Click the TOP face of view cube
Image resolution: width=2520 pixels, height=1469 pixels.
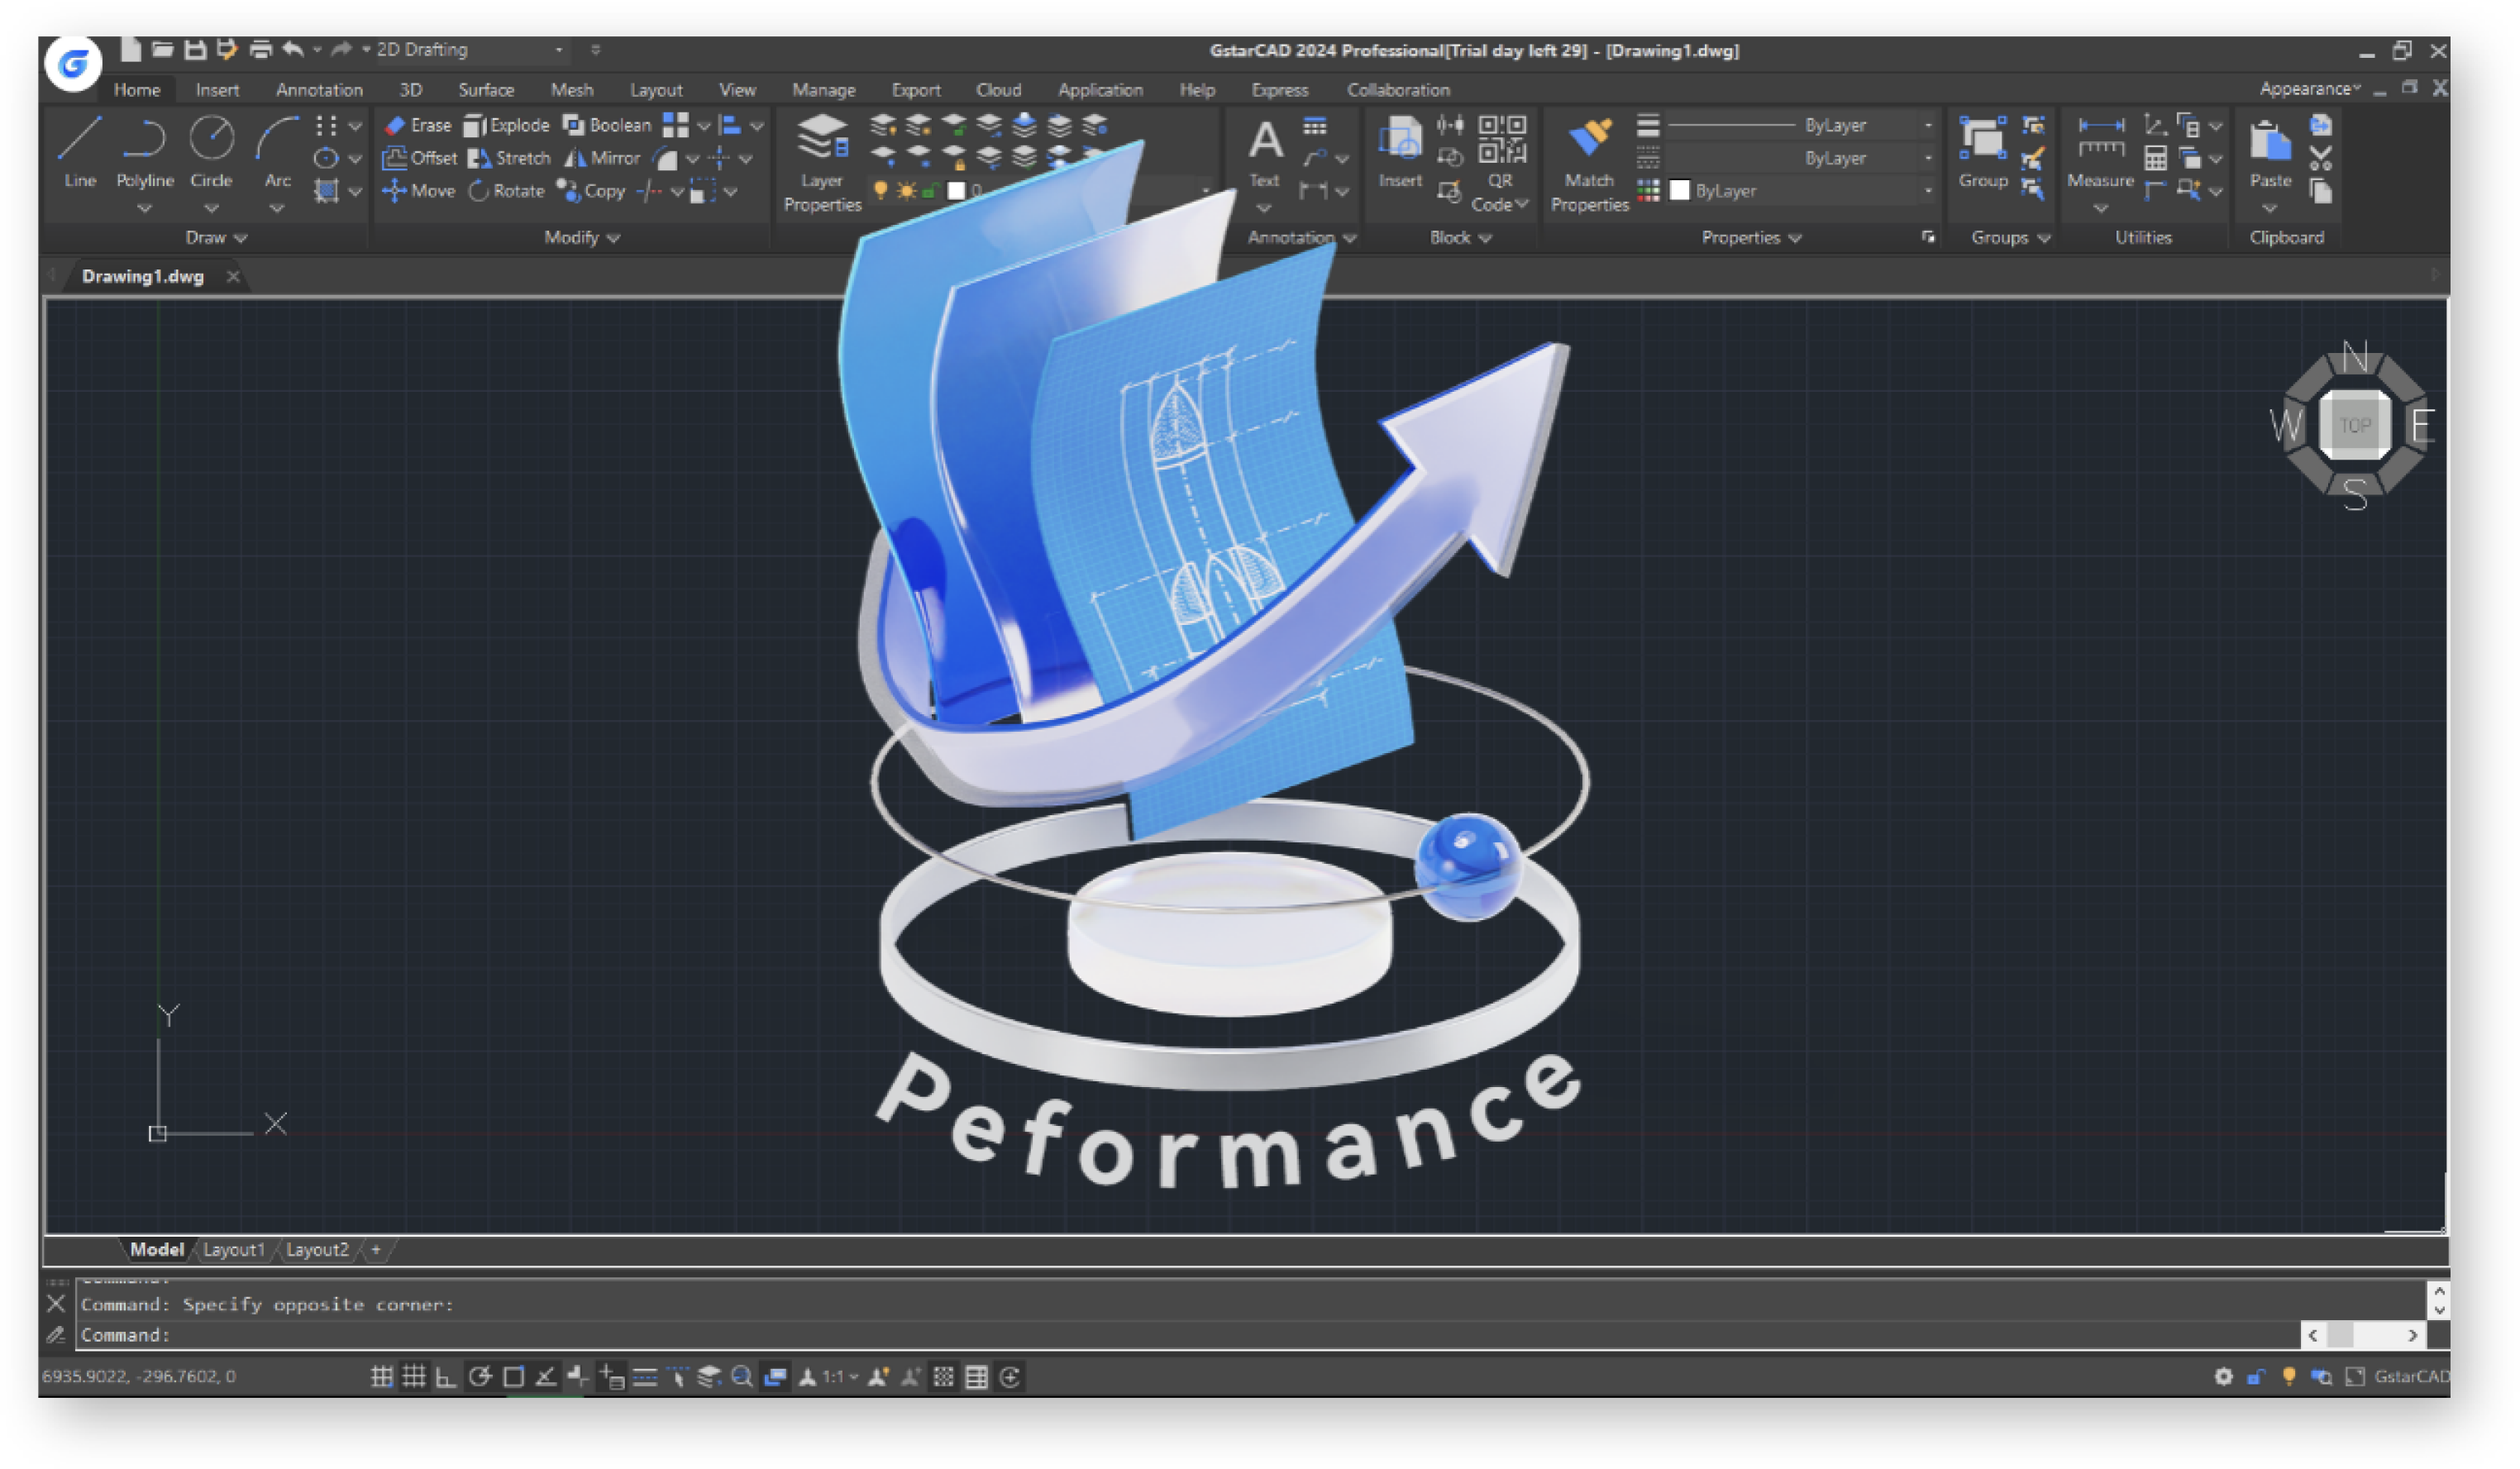[x=2354, y=425]
